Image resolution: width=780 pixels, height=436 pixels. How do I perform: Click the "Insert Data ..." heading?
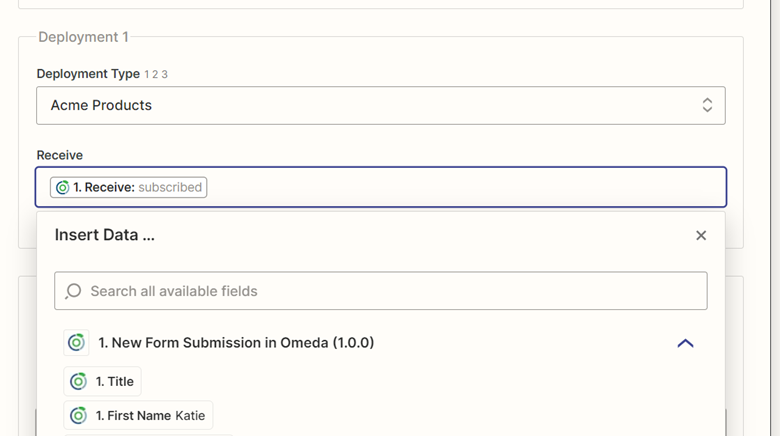click(104, 235)
